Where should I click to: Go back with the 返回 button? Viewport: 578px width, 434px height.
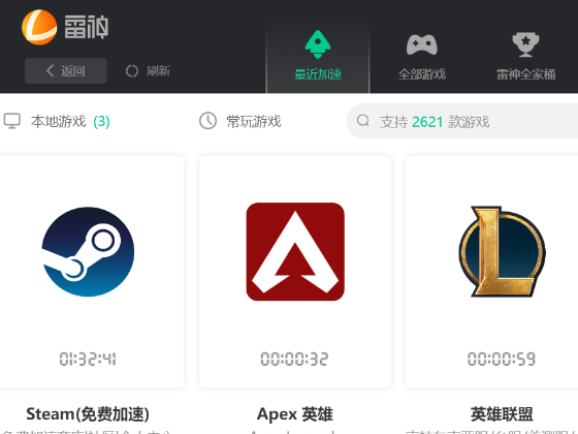pyautogui.click(x=66, y=71)
